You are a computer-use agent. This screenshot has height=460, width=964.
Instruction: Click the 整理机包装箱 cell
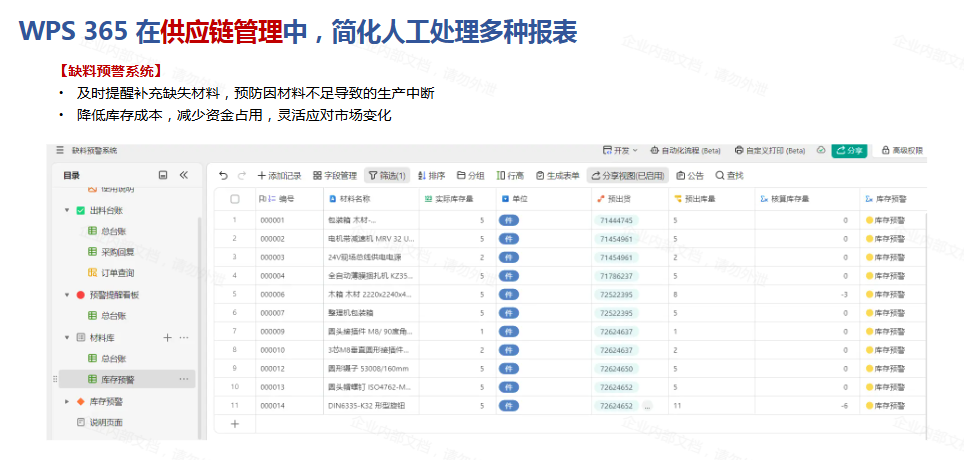coord(371,313)
